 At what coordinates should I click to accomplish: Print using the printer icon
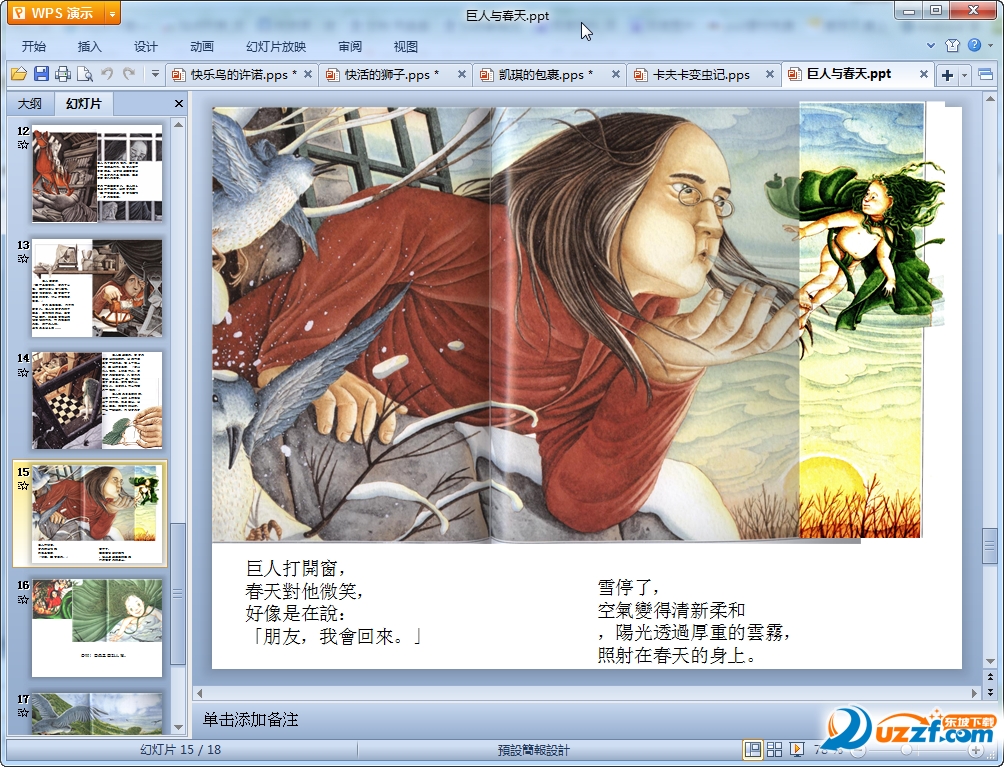[63, 74]
